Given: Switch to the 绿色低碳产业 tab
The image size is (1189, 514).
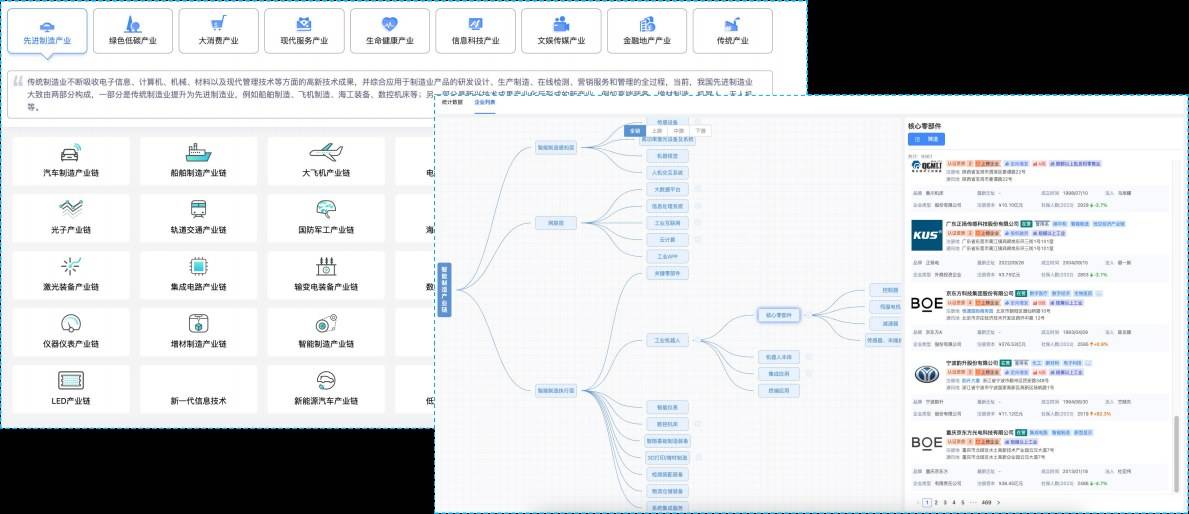Looking at the screenshot, I should [x=133, y=31].
